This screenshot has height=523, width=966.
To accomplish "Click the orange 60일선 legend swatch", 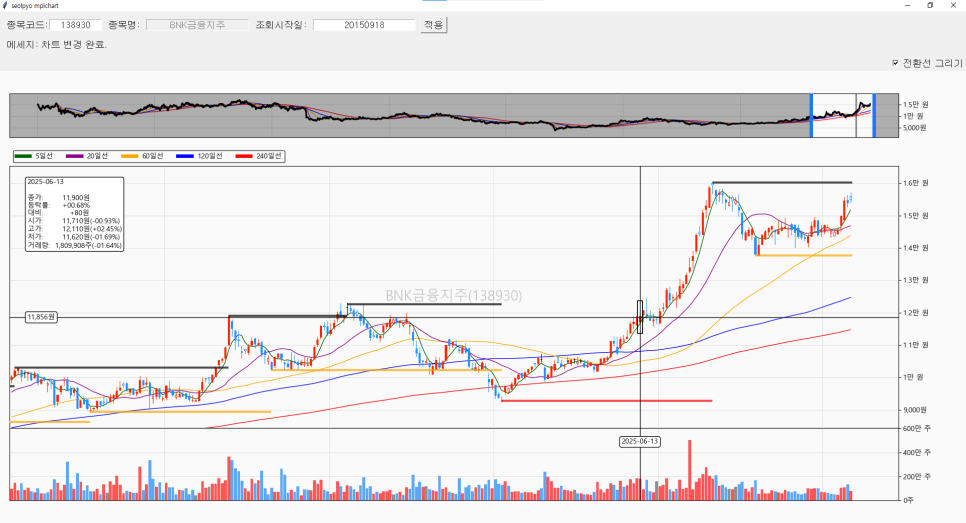I will (x=130, y=156).
